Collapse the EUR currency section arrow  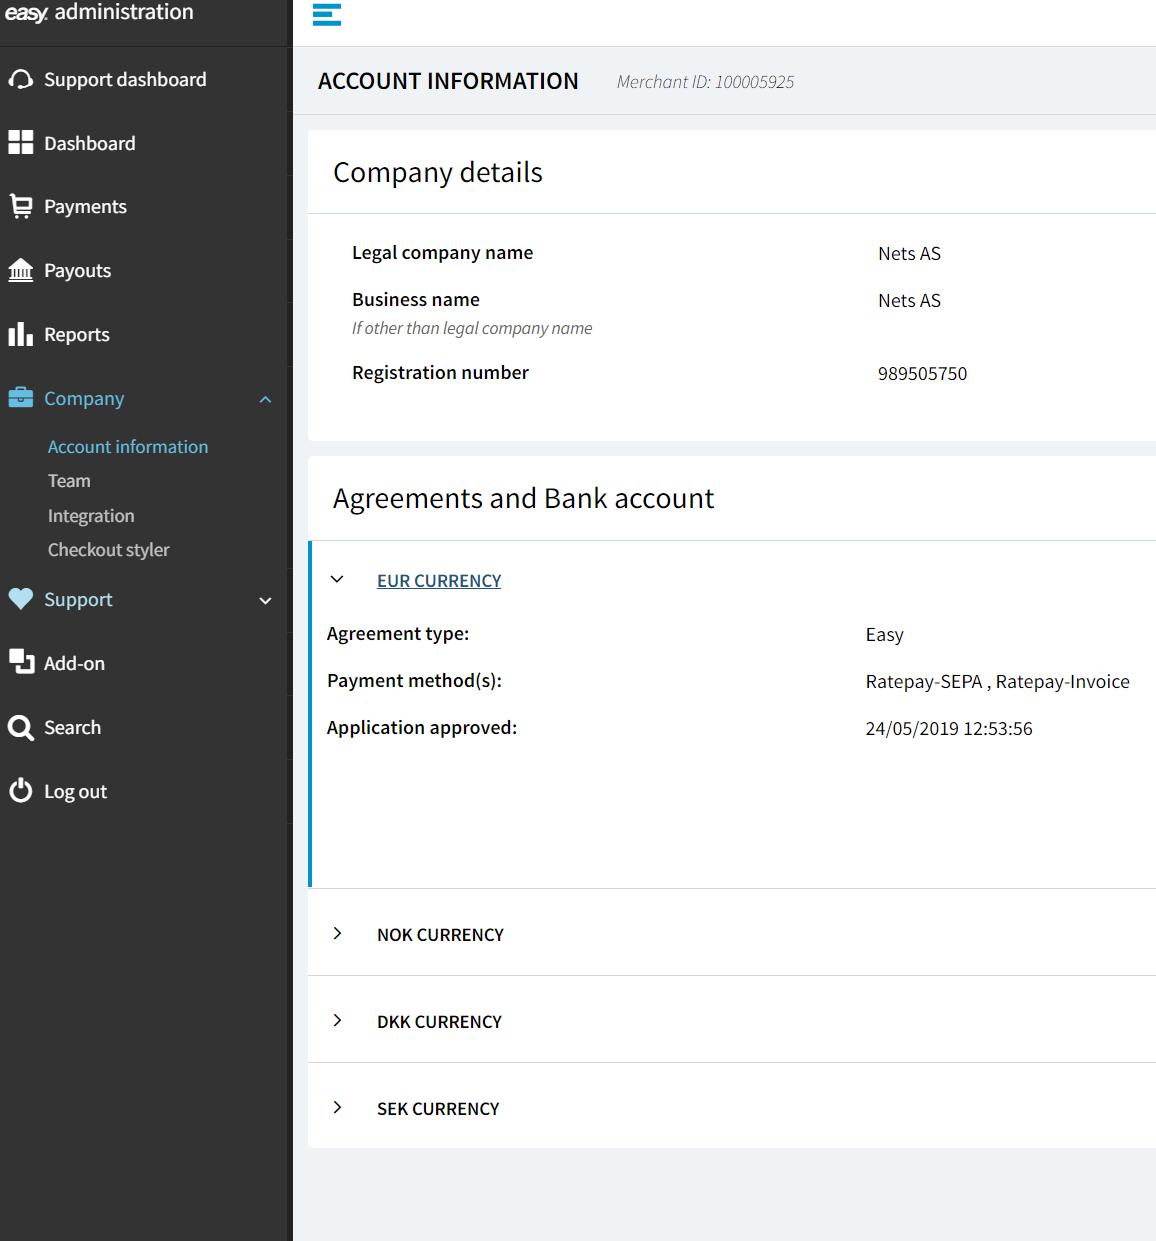[337, 580]
